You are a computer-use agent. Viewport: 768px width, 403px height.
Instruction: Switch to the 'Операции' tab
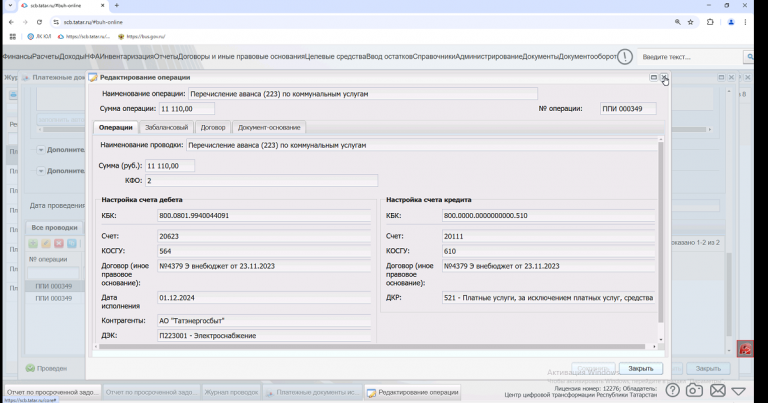pyautogui.click(x=116, y=127)
